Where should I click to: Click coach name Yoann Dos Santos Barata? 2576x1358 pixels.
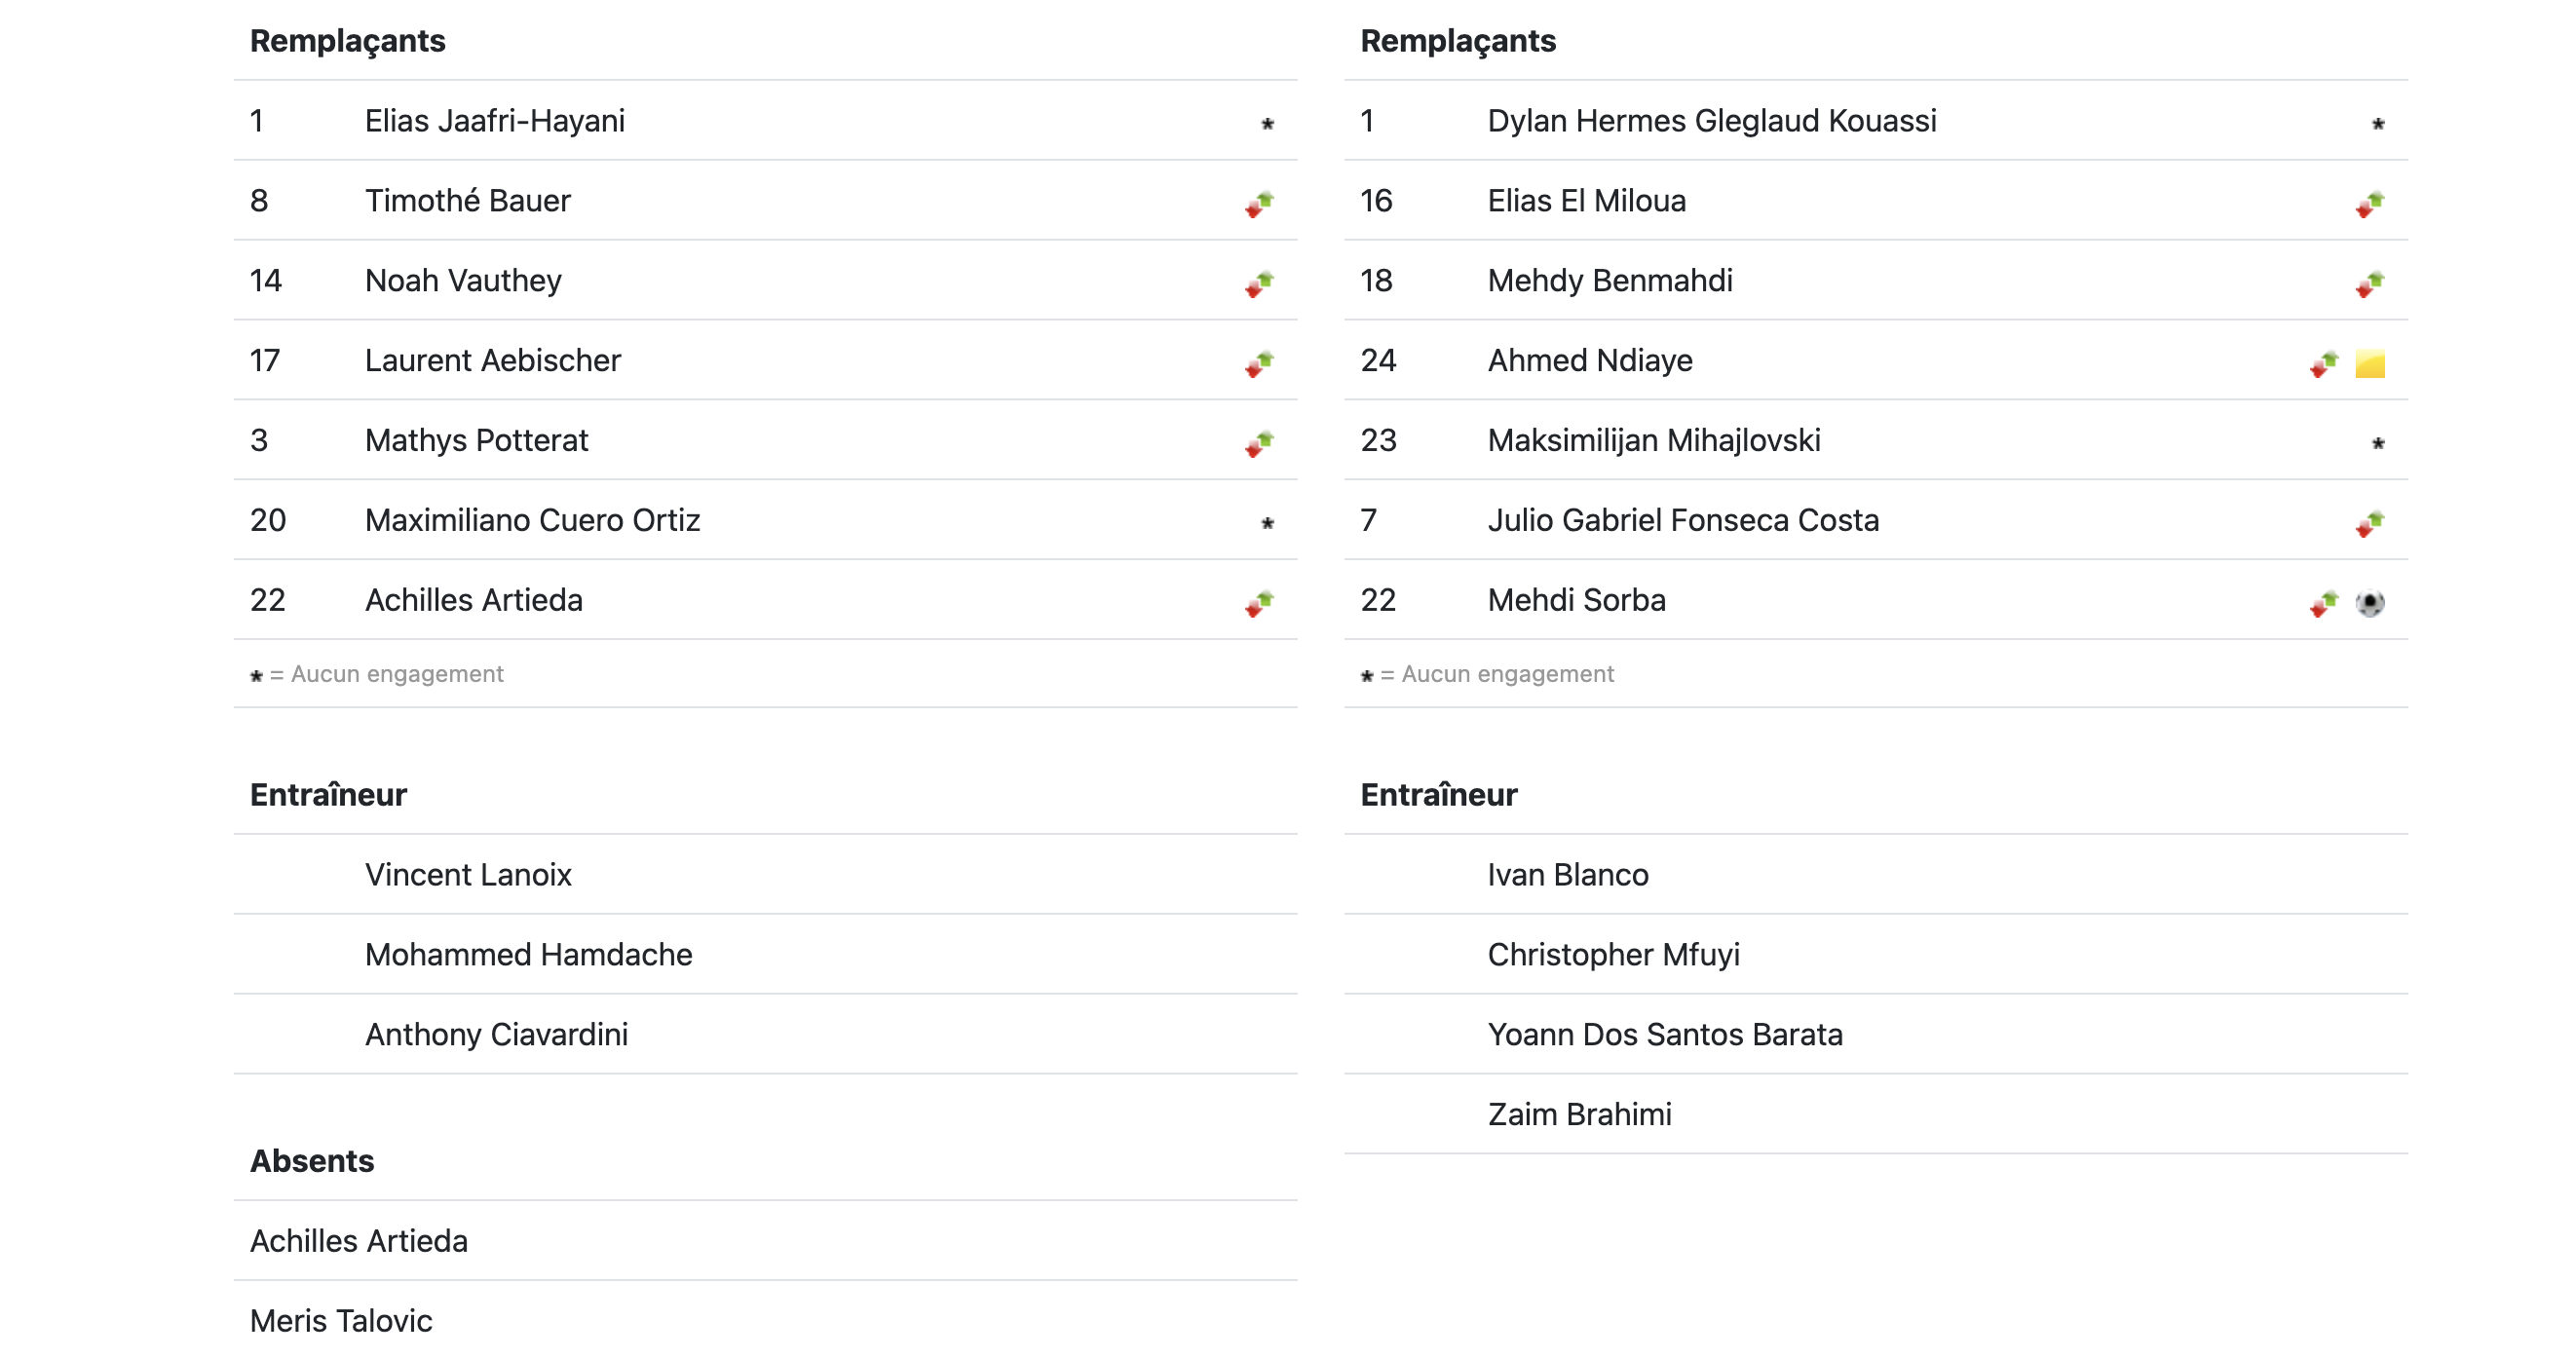[x=1664, y=1034]
